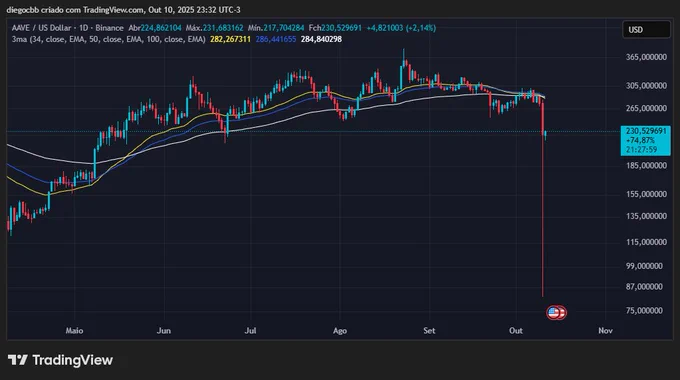Click the blue EMA value 286,441655
680x380 pixels.
(x=276, y=39)
